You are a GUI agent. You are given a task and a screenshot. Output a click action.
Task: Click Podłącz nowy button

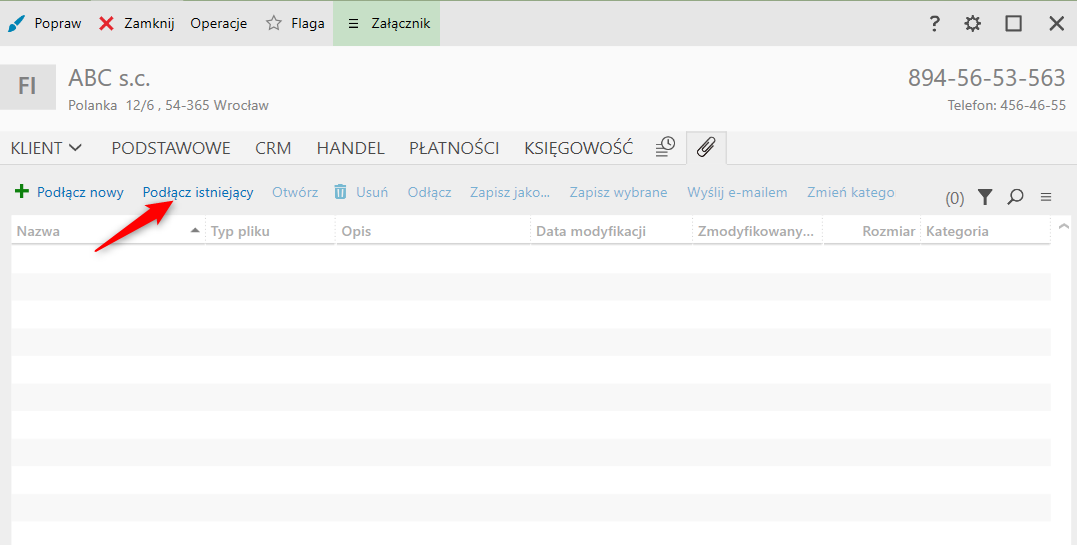tap(70, 192)
